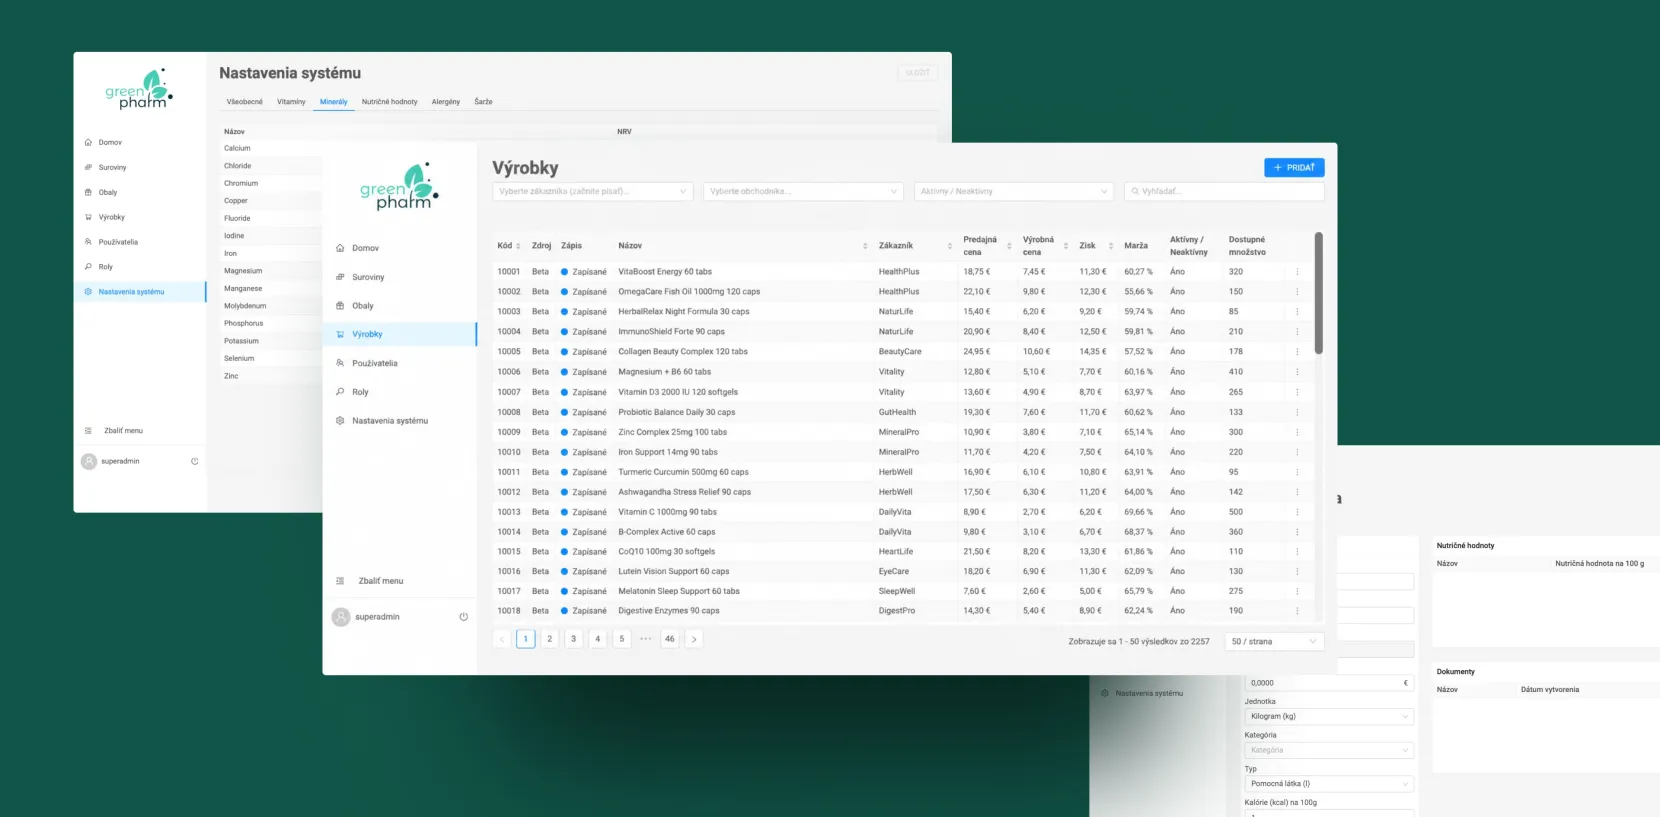Open Aktívny / Neaktívny filter dropdown
This screenshot has width=1660, height=817.
1014,191
